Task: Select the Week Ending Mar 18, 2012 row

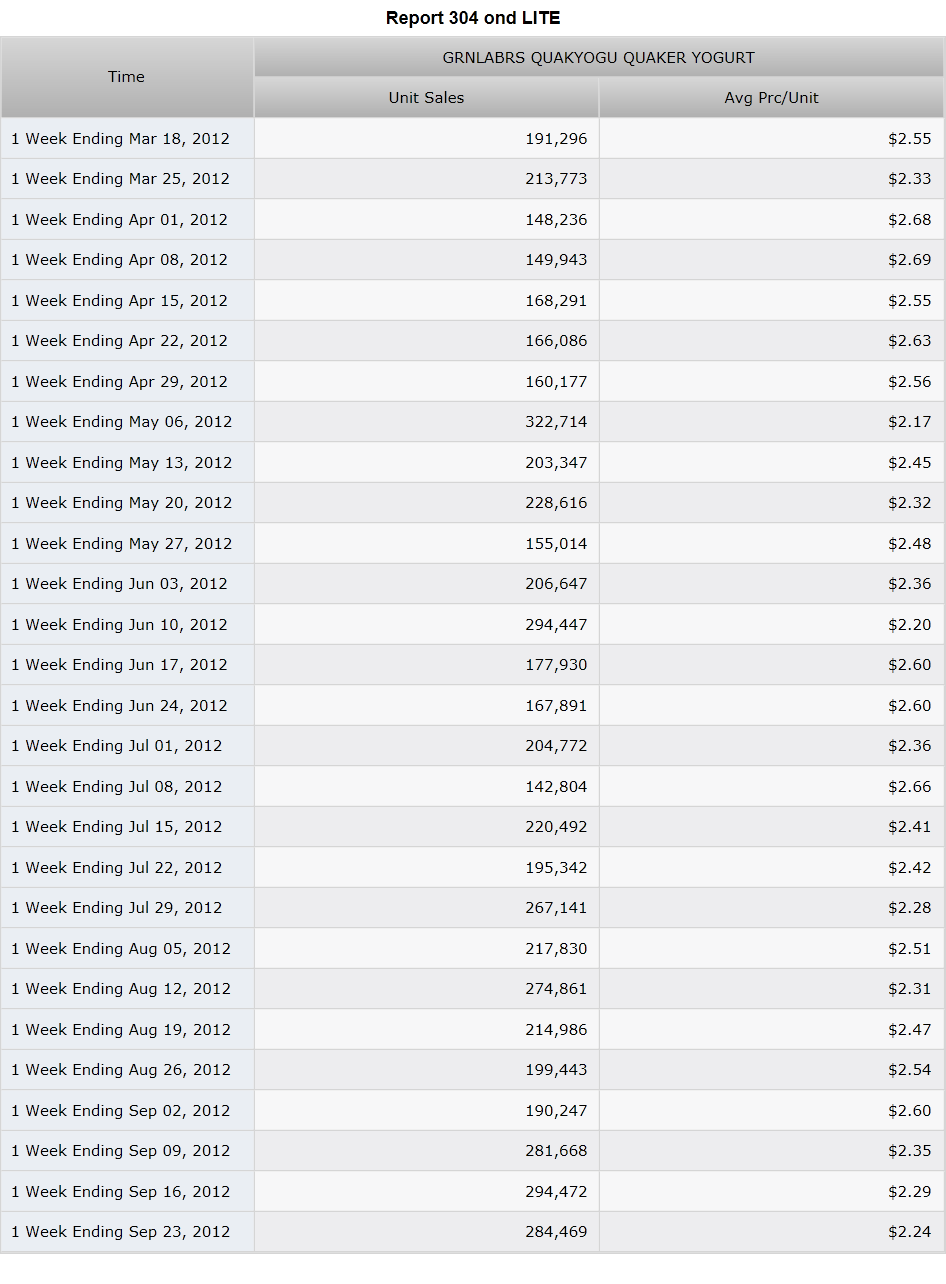Action: [x=473, y=139]
